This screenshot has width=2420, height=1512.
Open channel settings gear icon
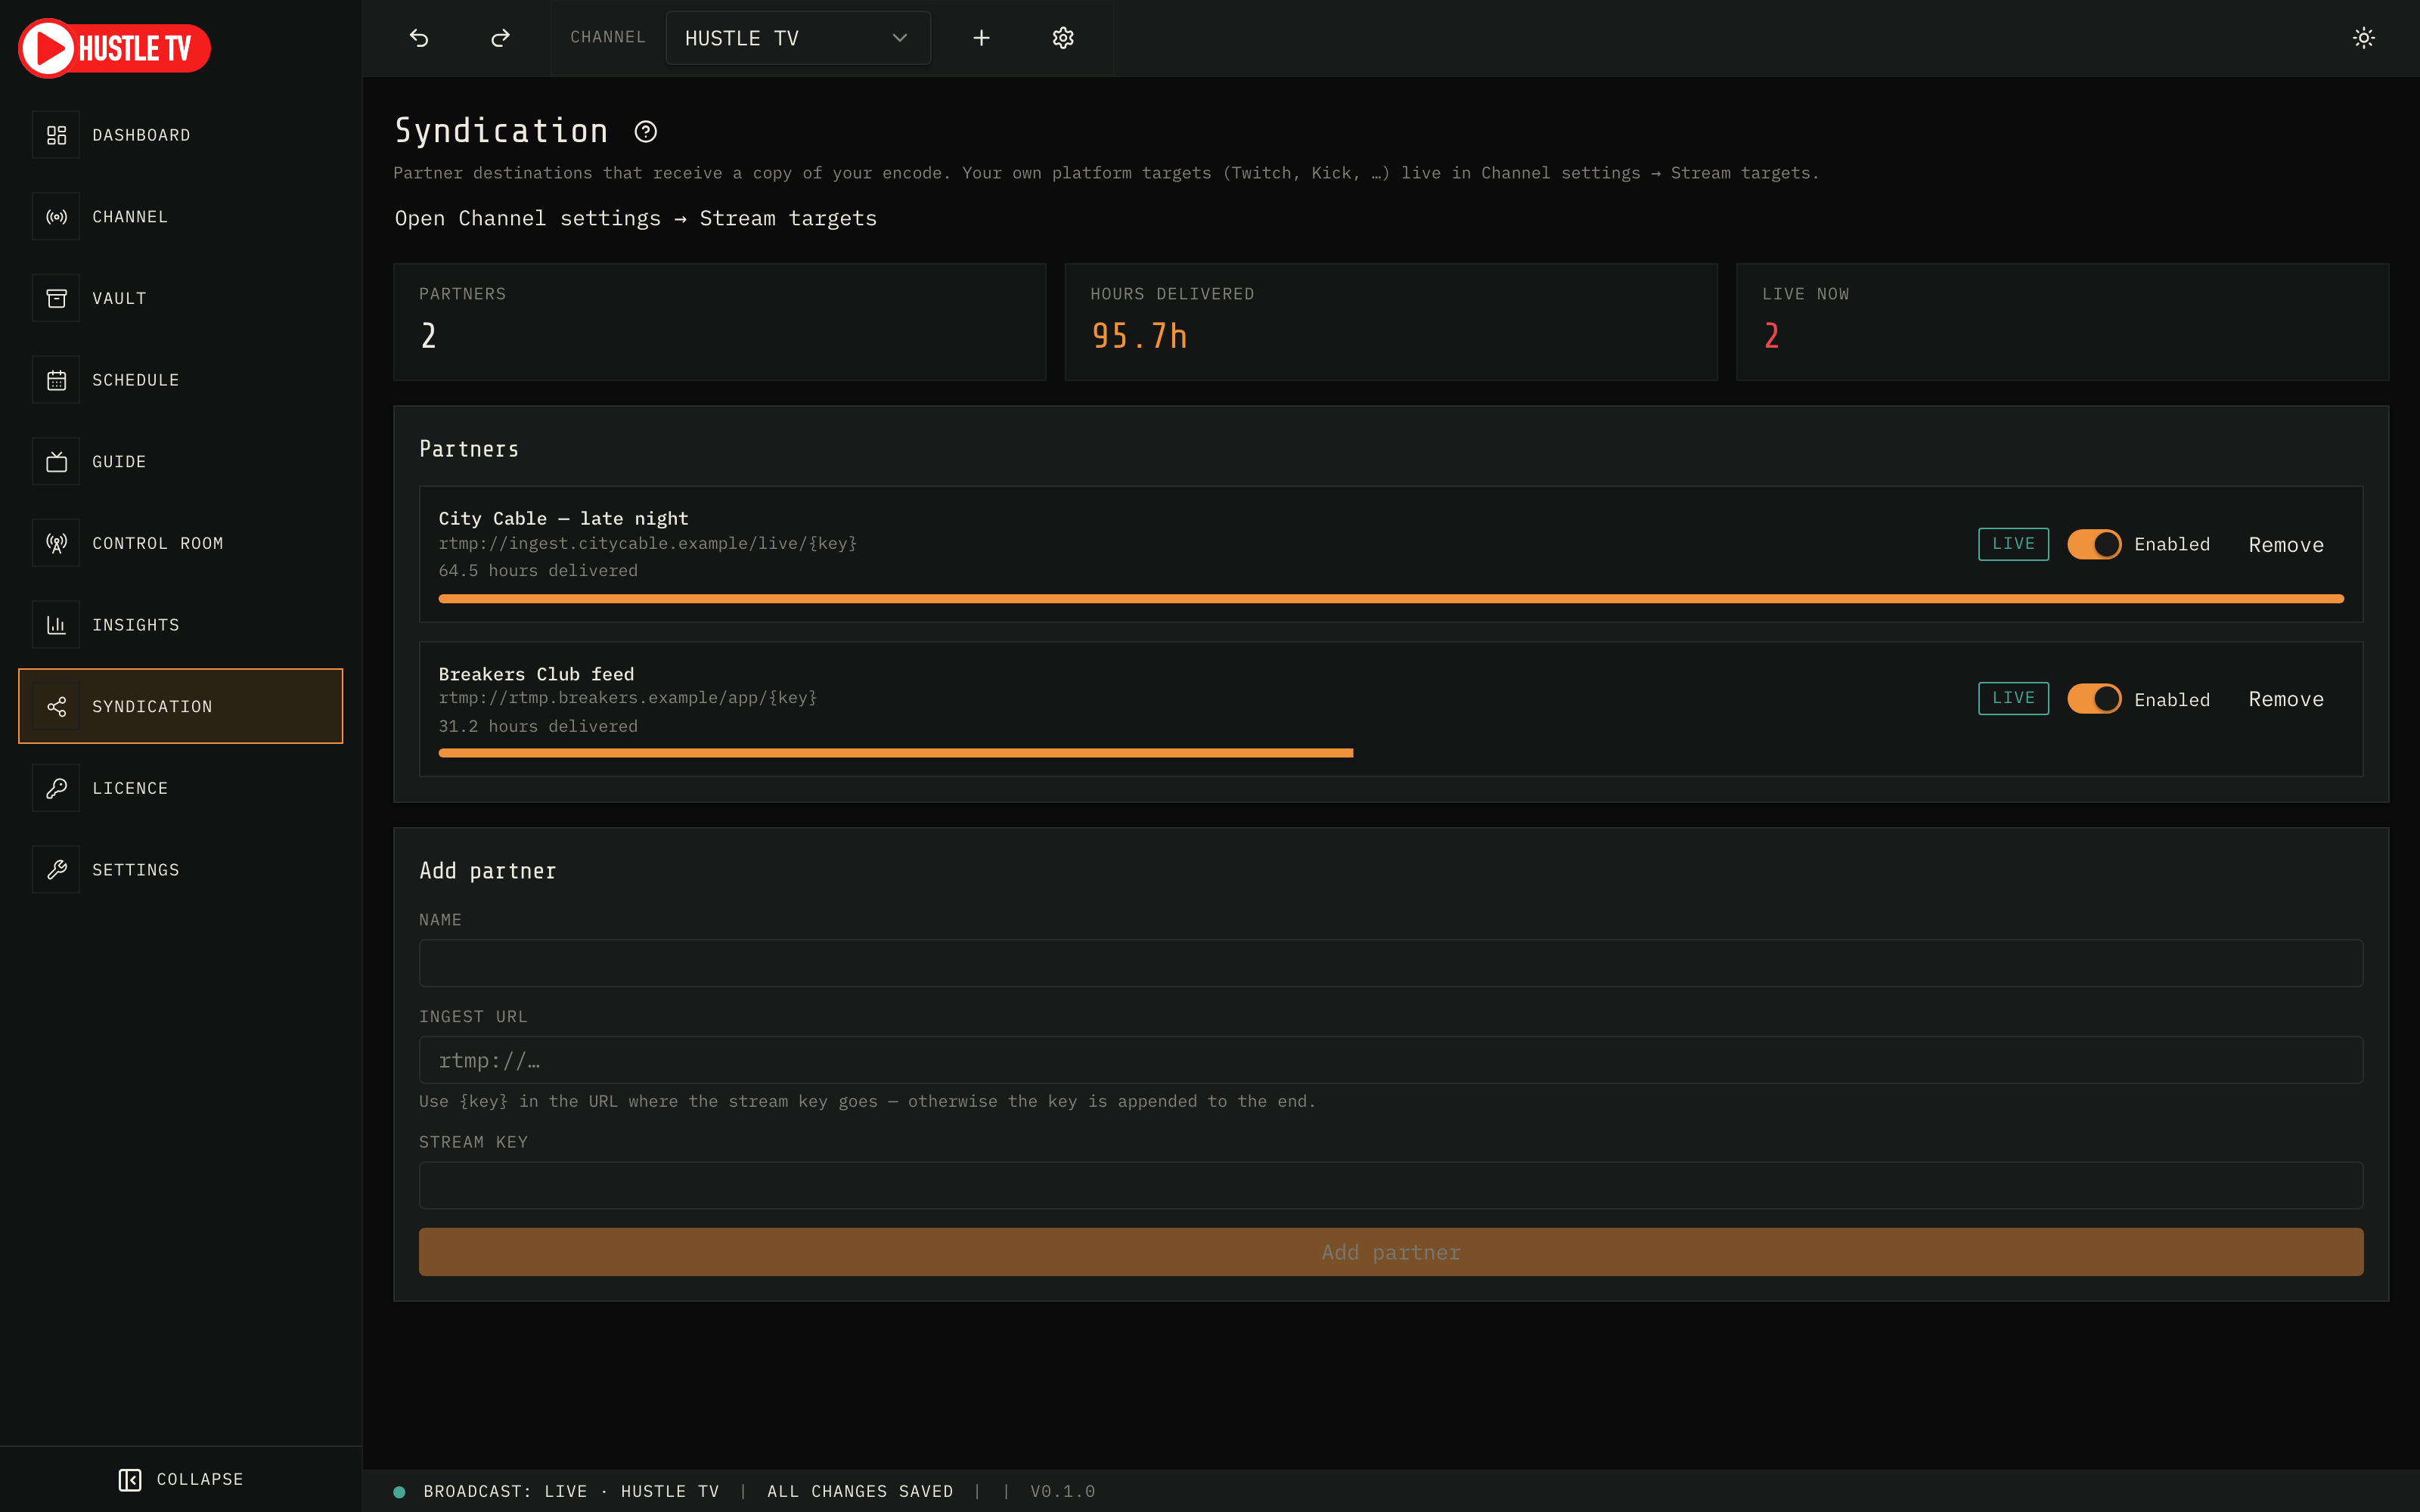coord(1063,38)
